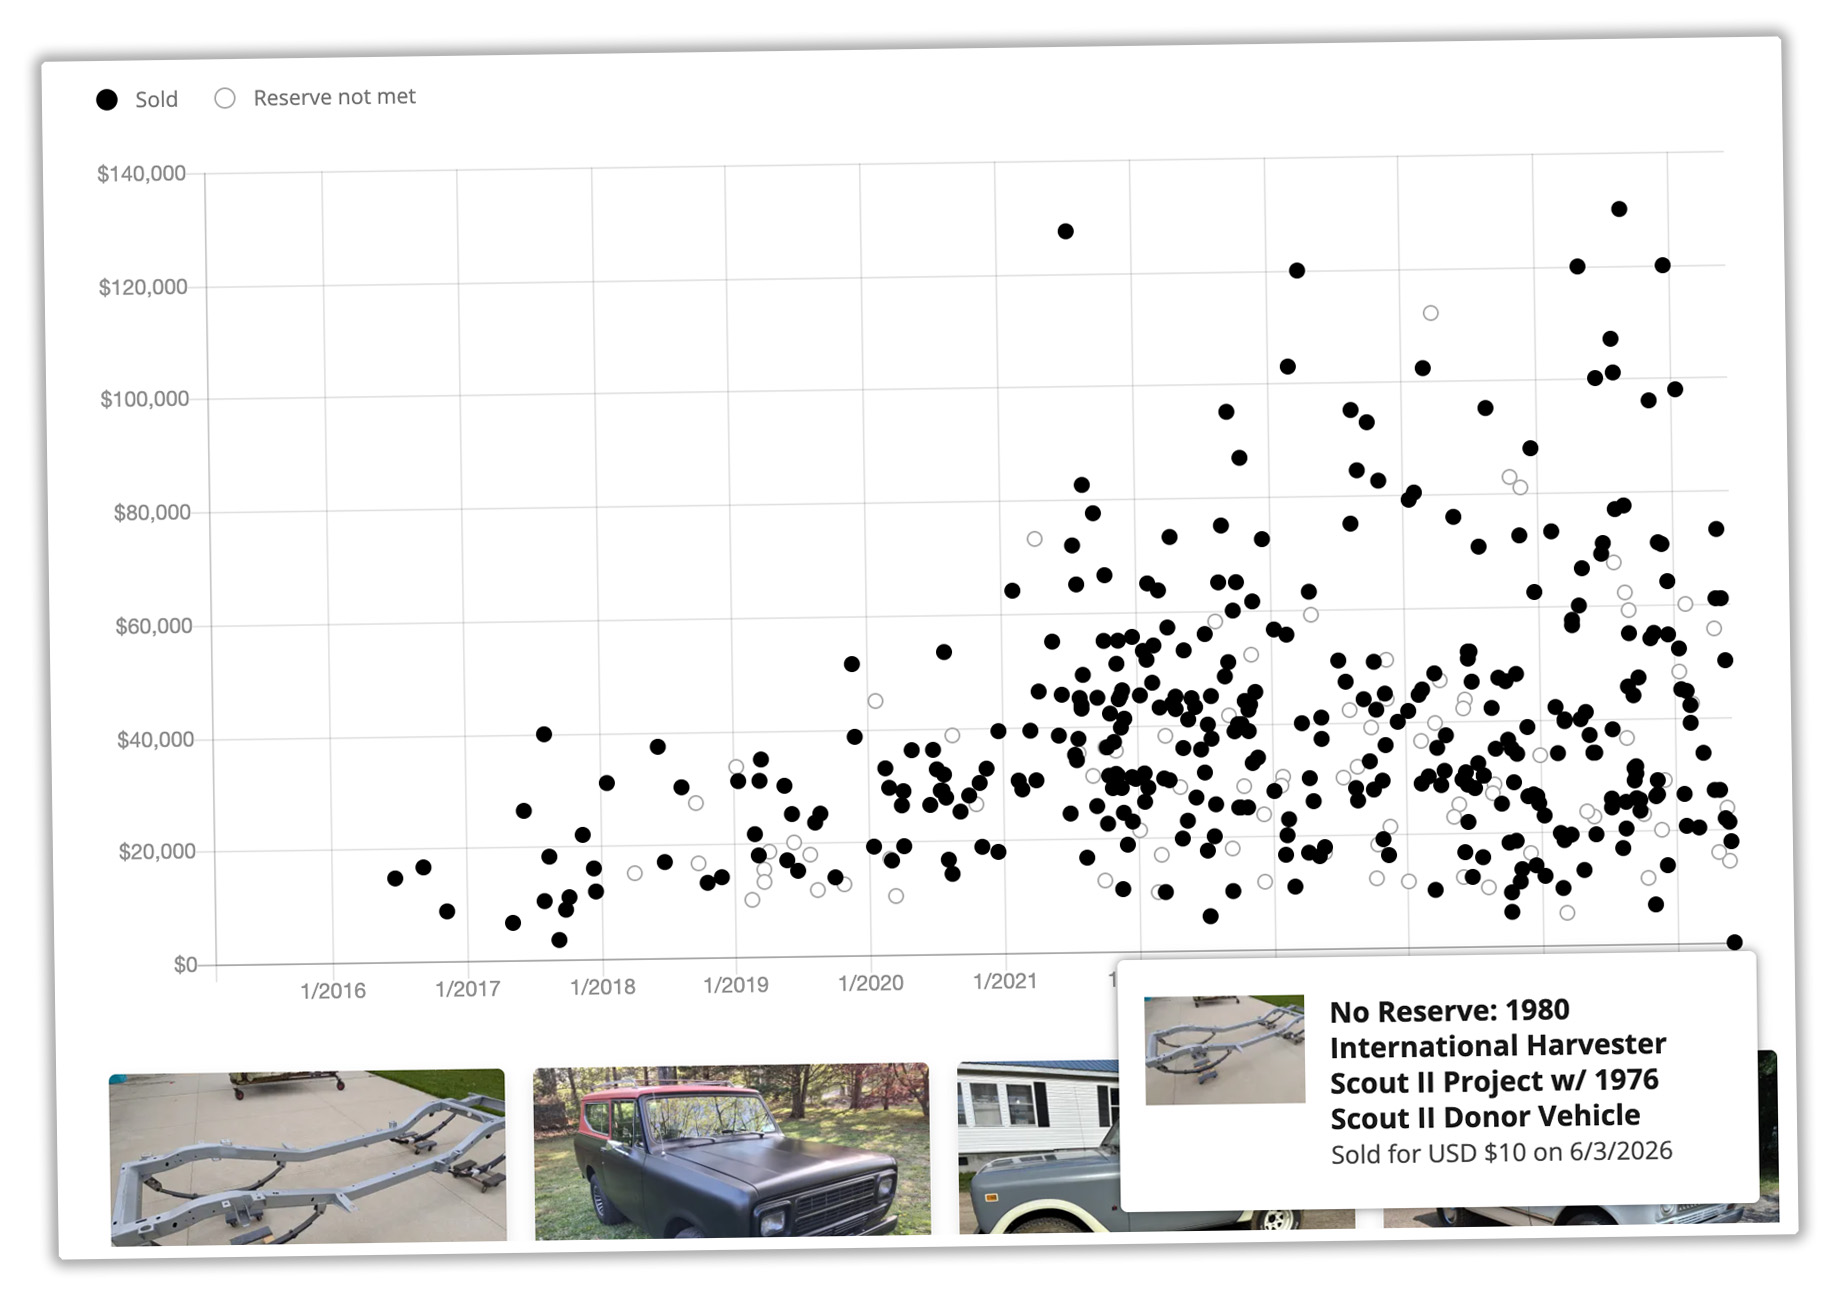Click the $0 y-axis label
Image resolution: width=1833 pixels, height=1292 pixels.
click(x=186, y=965)
